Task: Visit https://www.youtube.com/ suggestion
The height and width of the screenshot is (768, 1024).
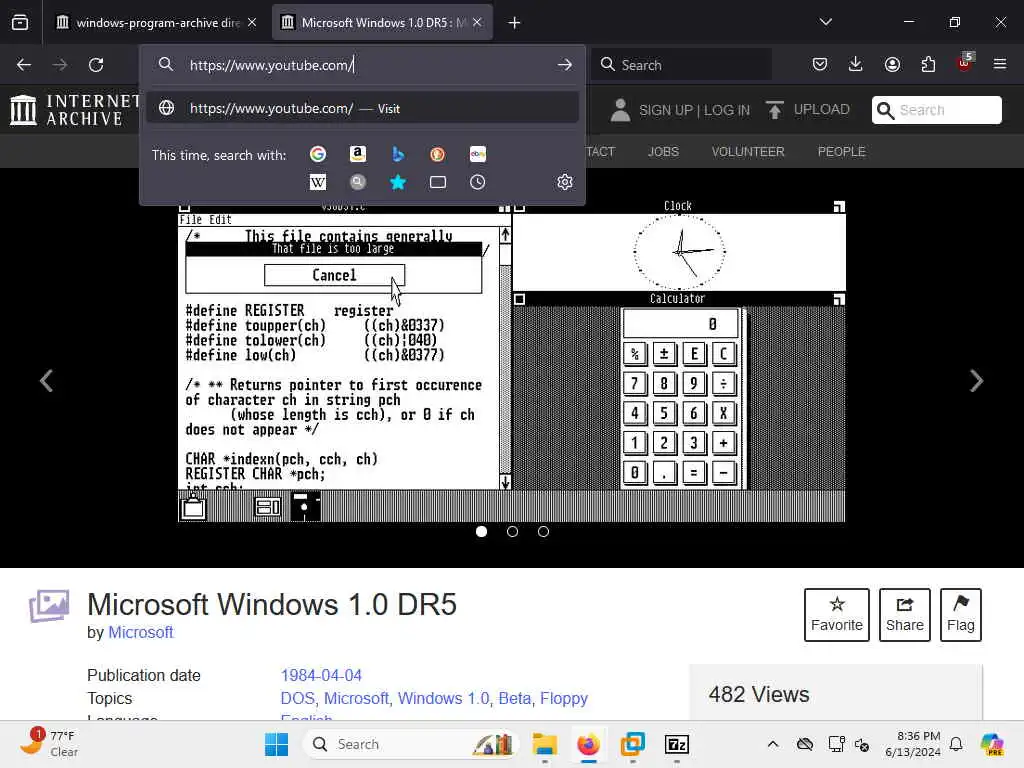Action: (x=362, y=108)
